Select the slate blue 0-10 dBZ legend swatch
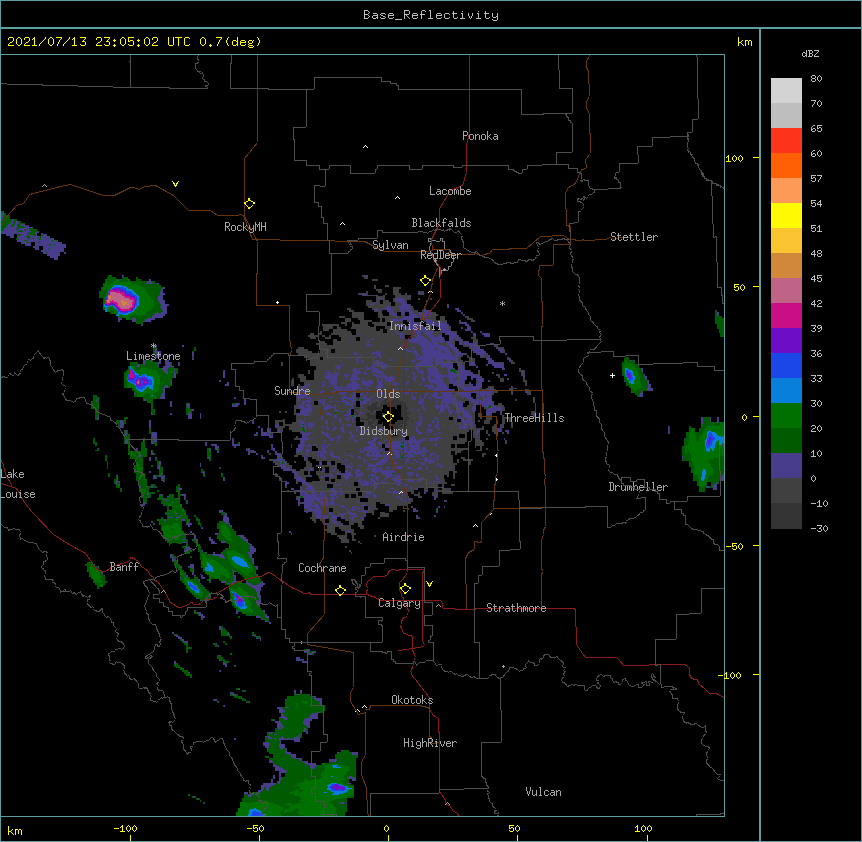The image size is (862, 842). point(786,466)
